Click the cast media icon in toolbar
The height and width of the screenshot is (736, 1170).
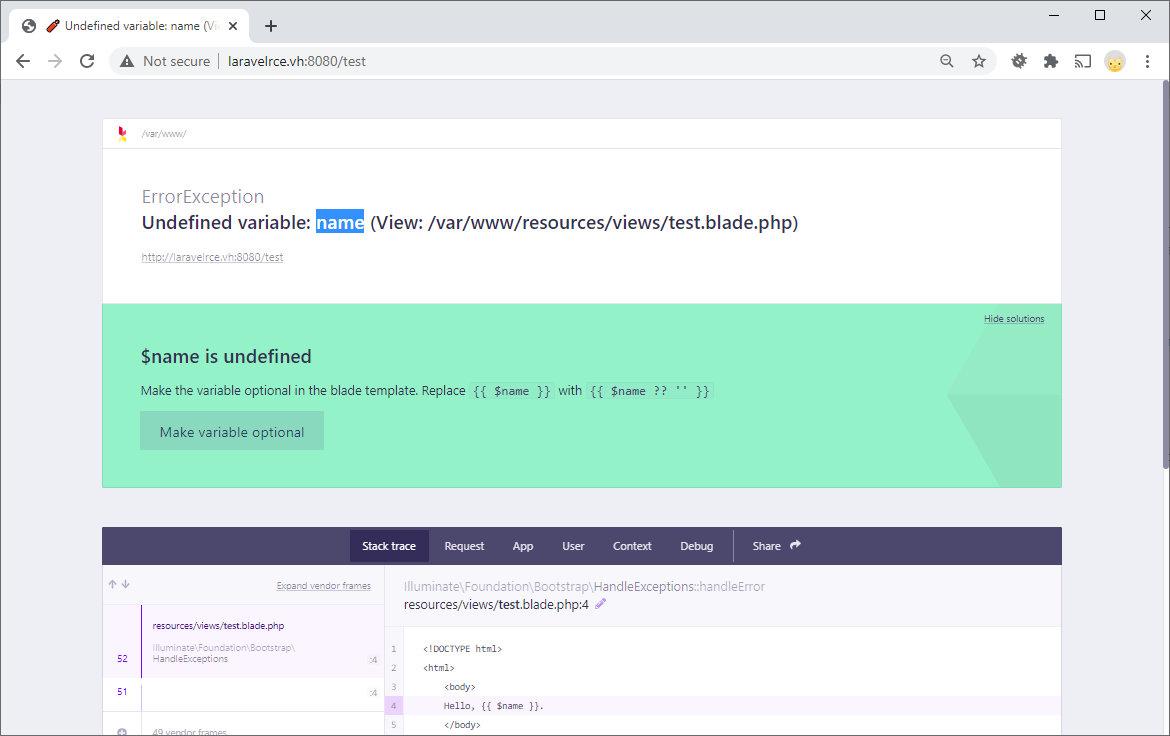point(1082,61)
